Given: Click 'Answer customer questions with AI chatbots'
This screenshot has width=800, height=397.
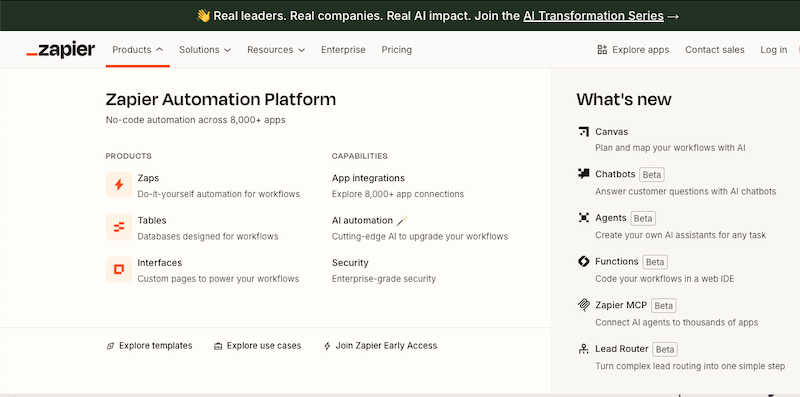Looking at the screenshot, I should pos(686,191).
